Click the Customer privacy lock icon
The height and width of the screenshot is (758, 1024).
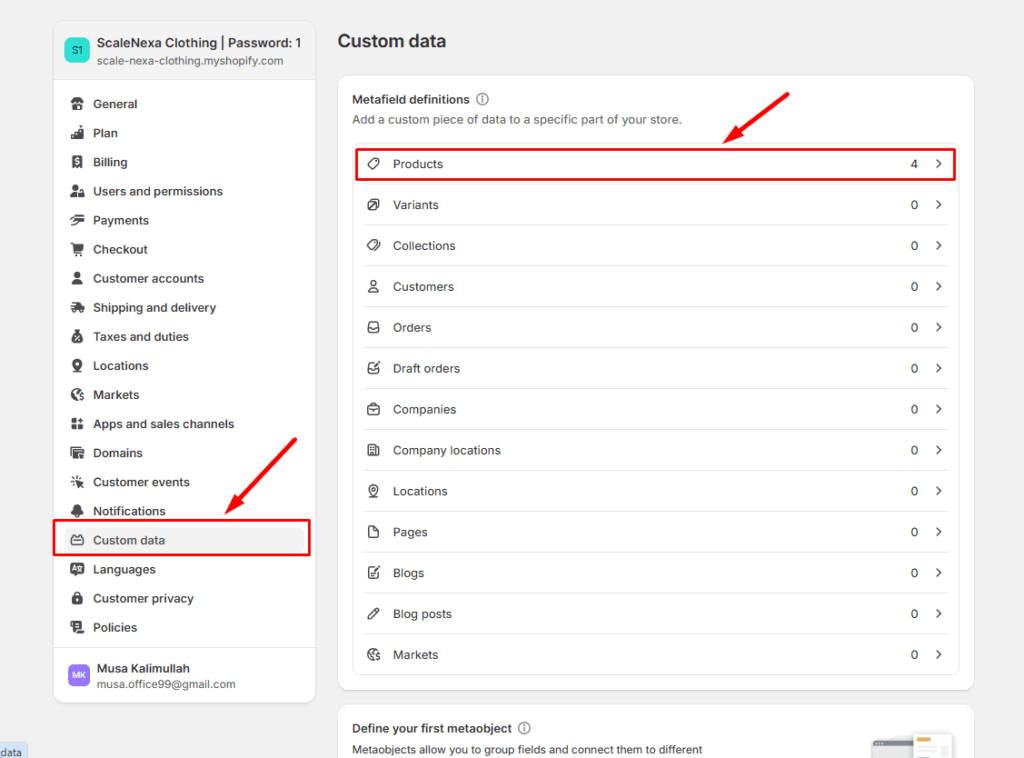tap(77, 598)
